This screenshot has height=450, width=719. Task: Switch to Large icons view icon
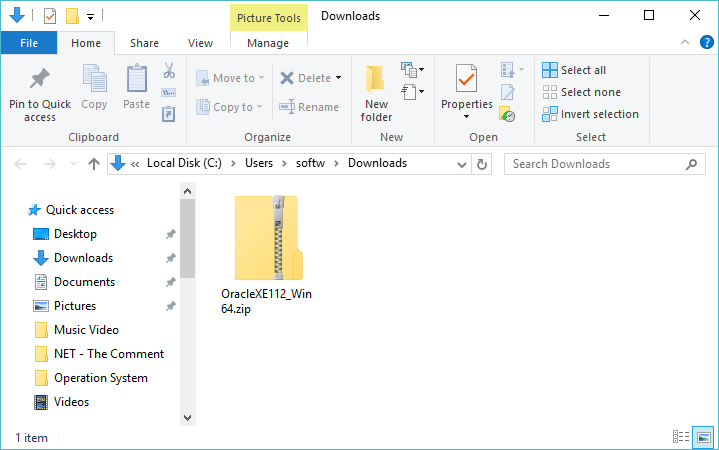coord(703,437)
